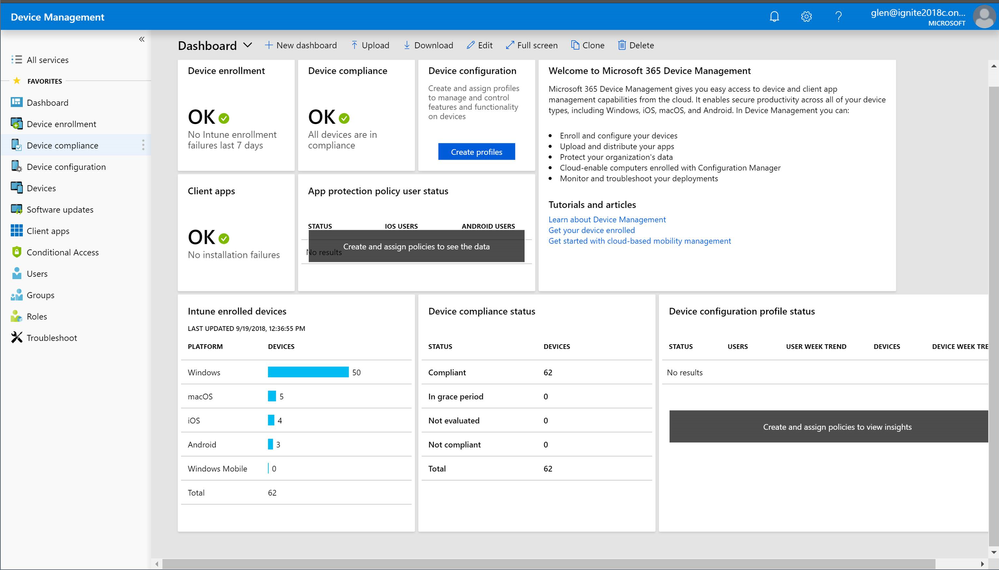Open All services in sidebar
999x570 pixels.
[x=48, y=60]
